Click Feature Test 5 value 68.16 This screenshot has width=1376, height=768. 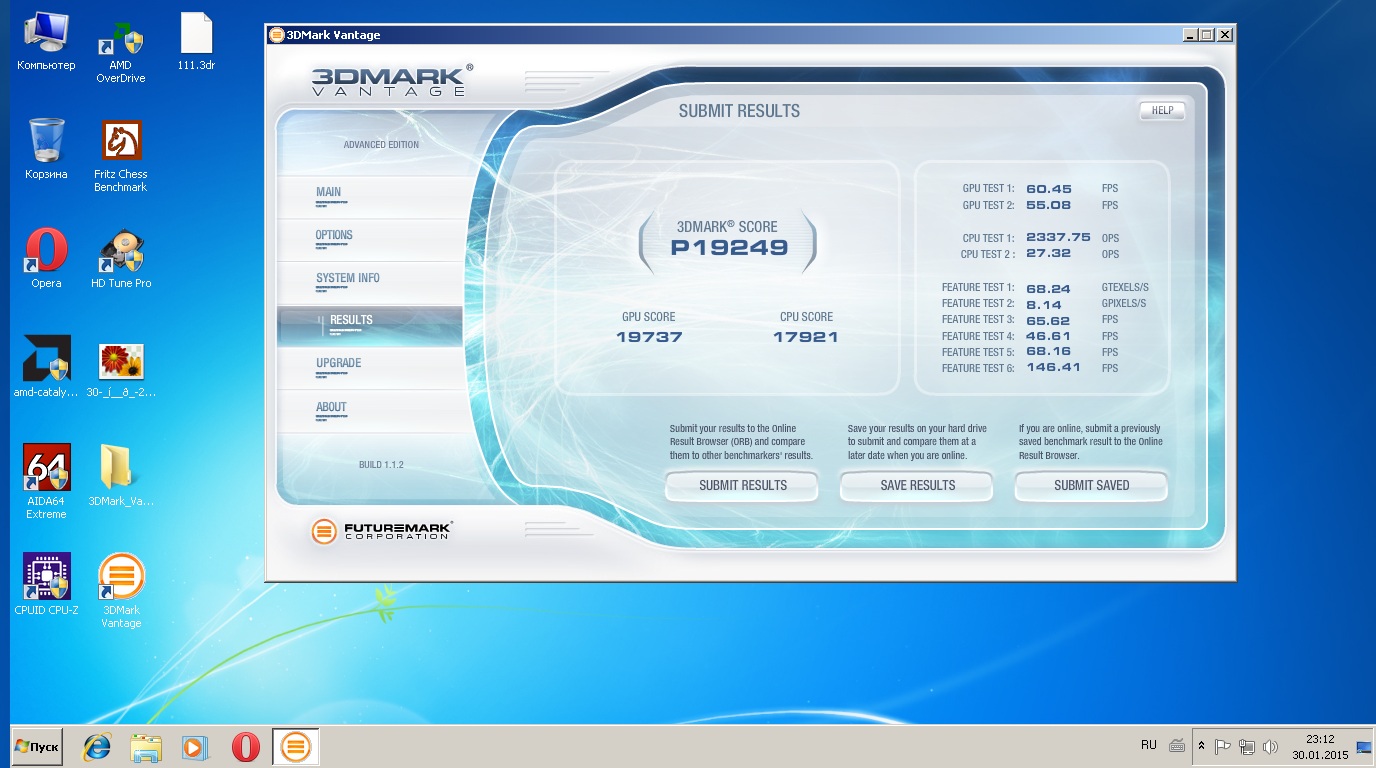pyautogui.click(x=1049, y=352)
